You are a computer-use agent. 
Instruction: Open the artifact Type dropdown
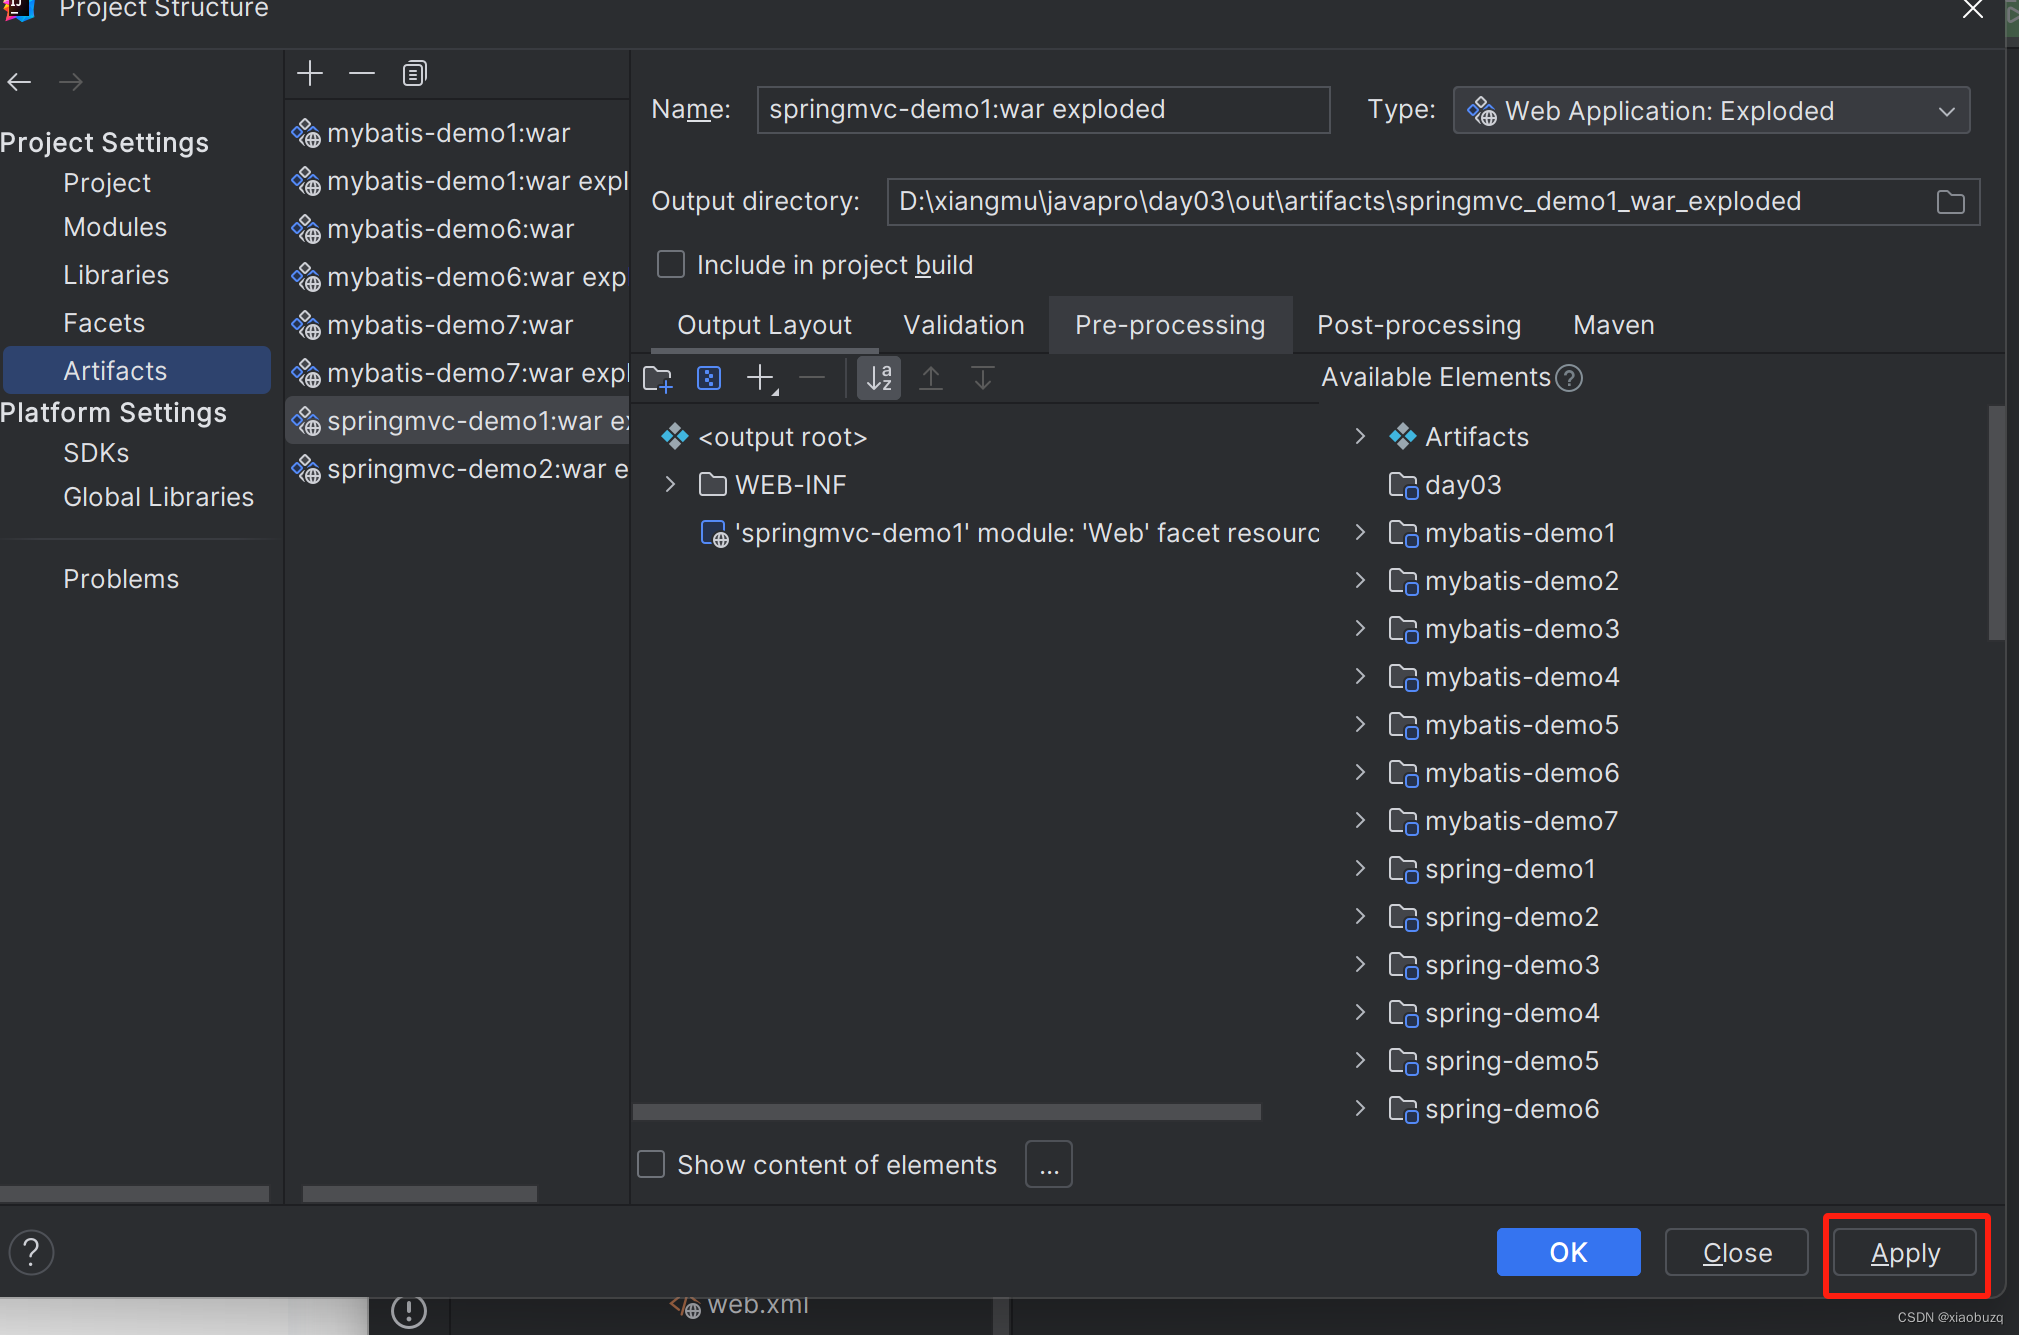pyautogui.click(x=1711, y=110)
